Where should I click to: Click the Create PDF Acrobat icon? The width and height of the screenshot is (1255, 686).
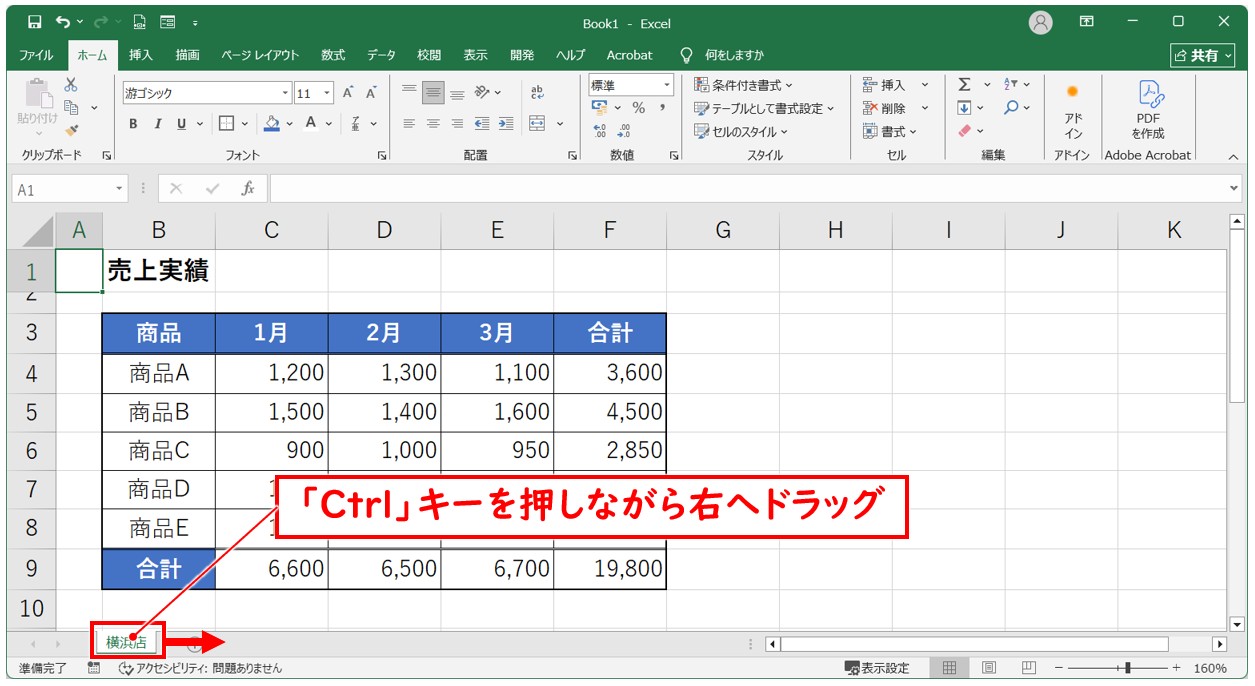pyautogui.click(x=1147, y=108)
